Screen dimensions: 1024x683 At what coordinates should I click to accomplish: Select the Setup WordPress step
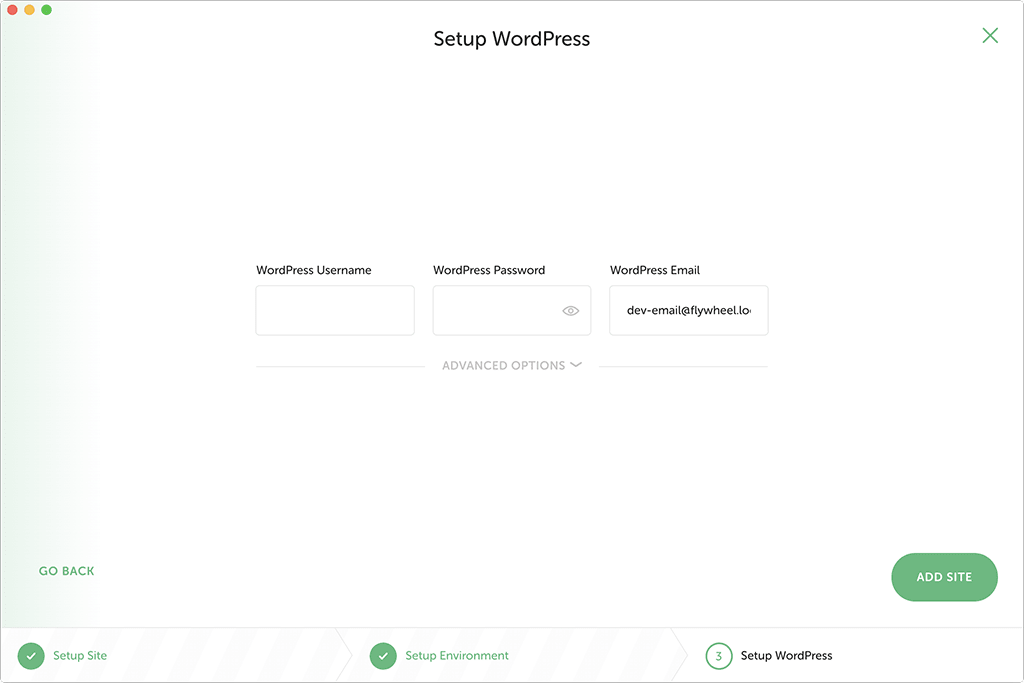point(786,656)
